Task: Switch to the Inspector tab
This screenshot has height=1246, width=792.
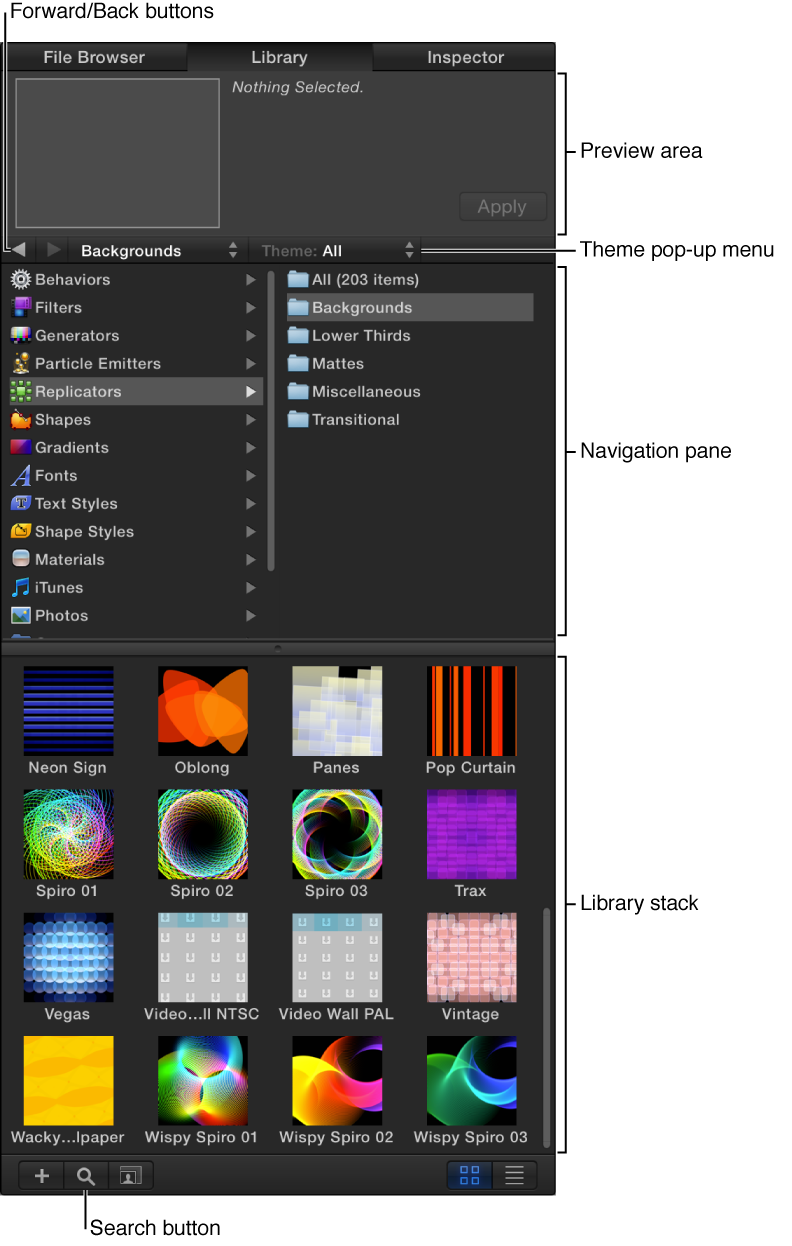Action: tap(465, 57)
